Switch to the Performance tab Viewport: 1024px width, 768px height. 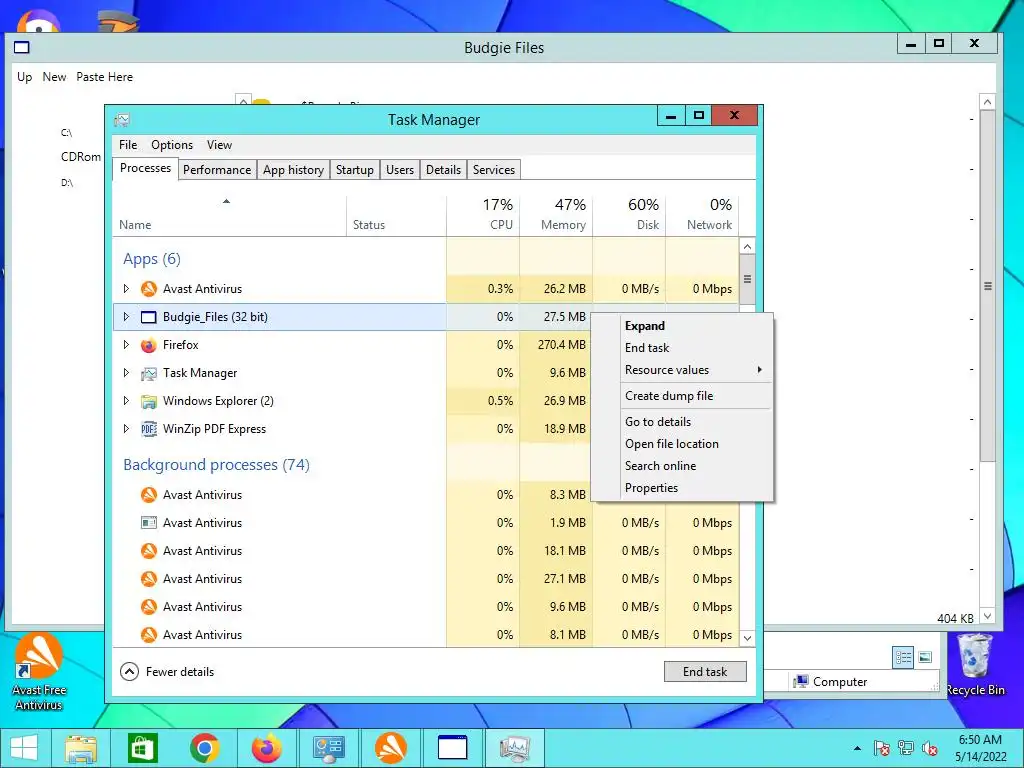tap(217, 170)
